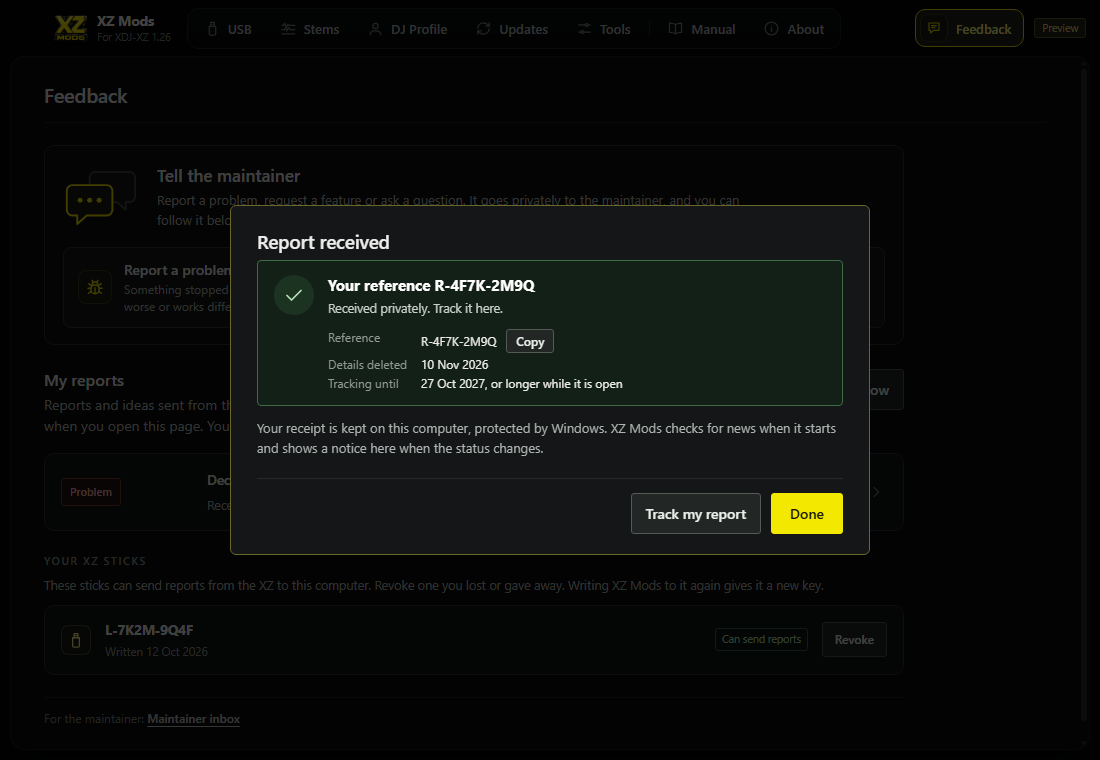Click the Details deleted date 10 Nov 2026
Viewport: 1100px width, 760px height.
(x=455, y=365)
